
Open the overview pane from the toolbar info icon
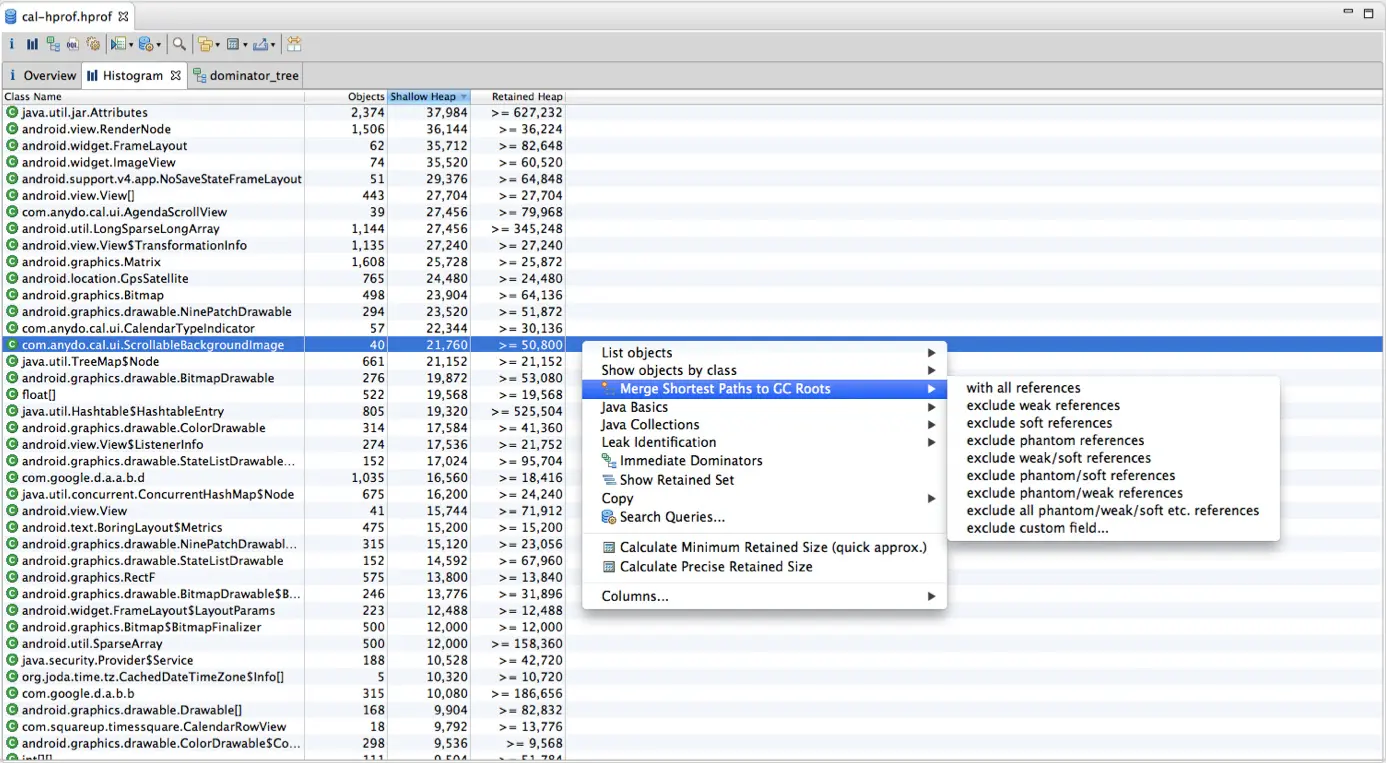12,44
